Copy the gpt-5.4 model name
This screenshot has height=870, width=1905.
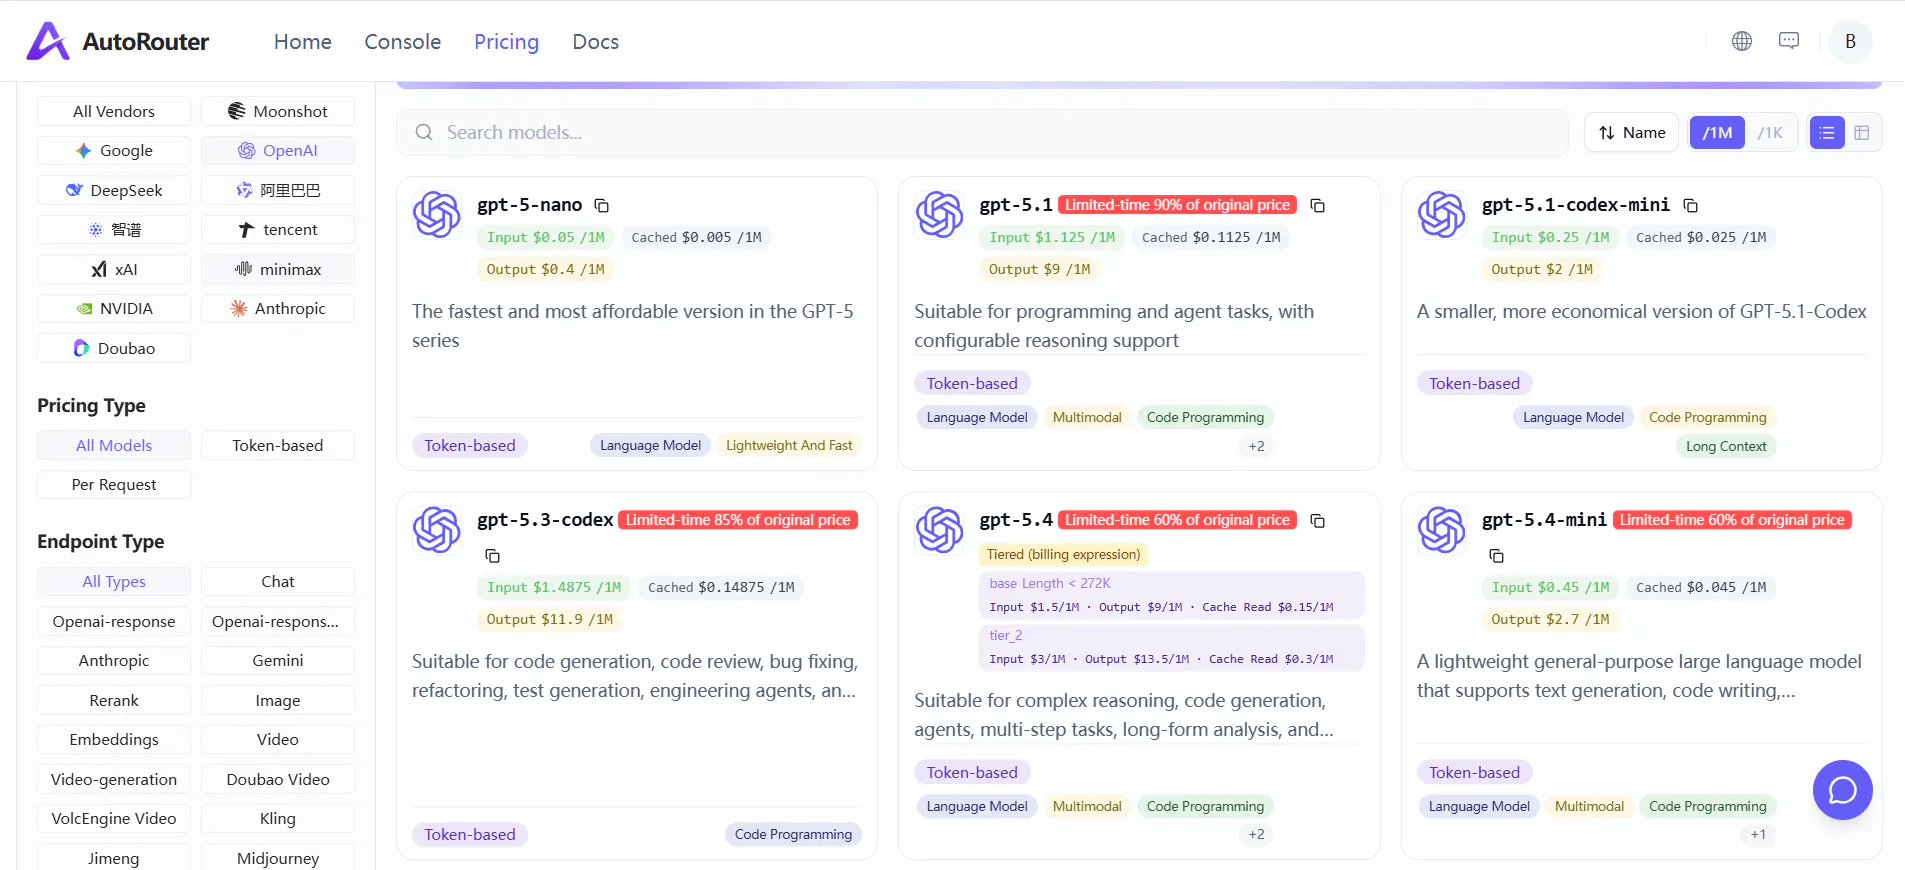(x=1318, y=521)
